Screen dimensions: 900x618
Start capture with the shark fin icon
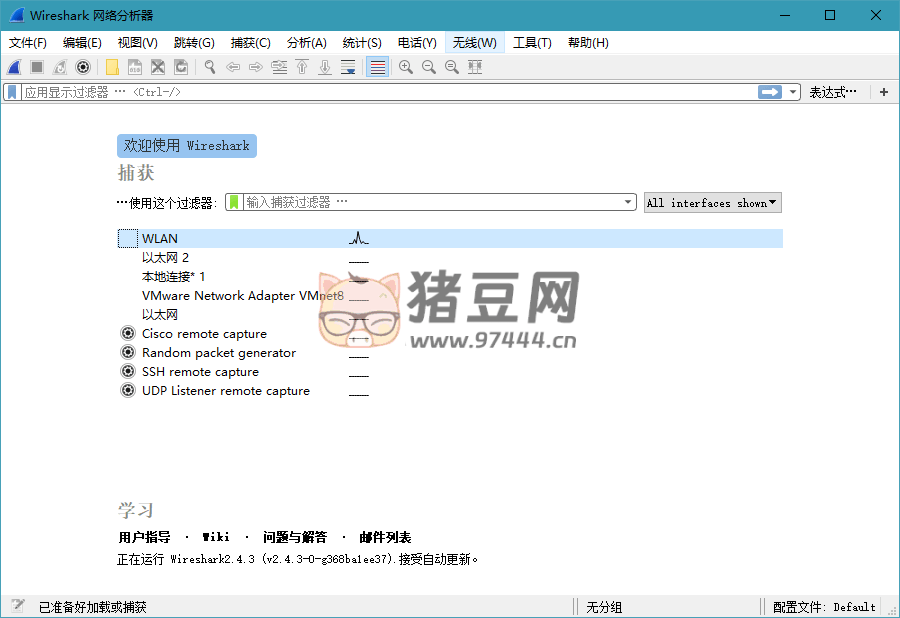pyautogui.click(x=14, y=67)
